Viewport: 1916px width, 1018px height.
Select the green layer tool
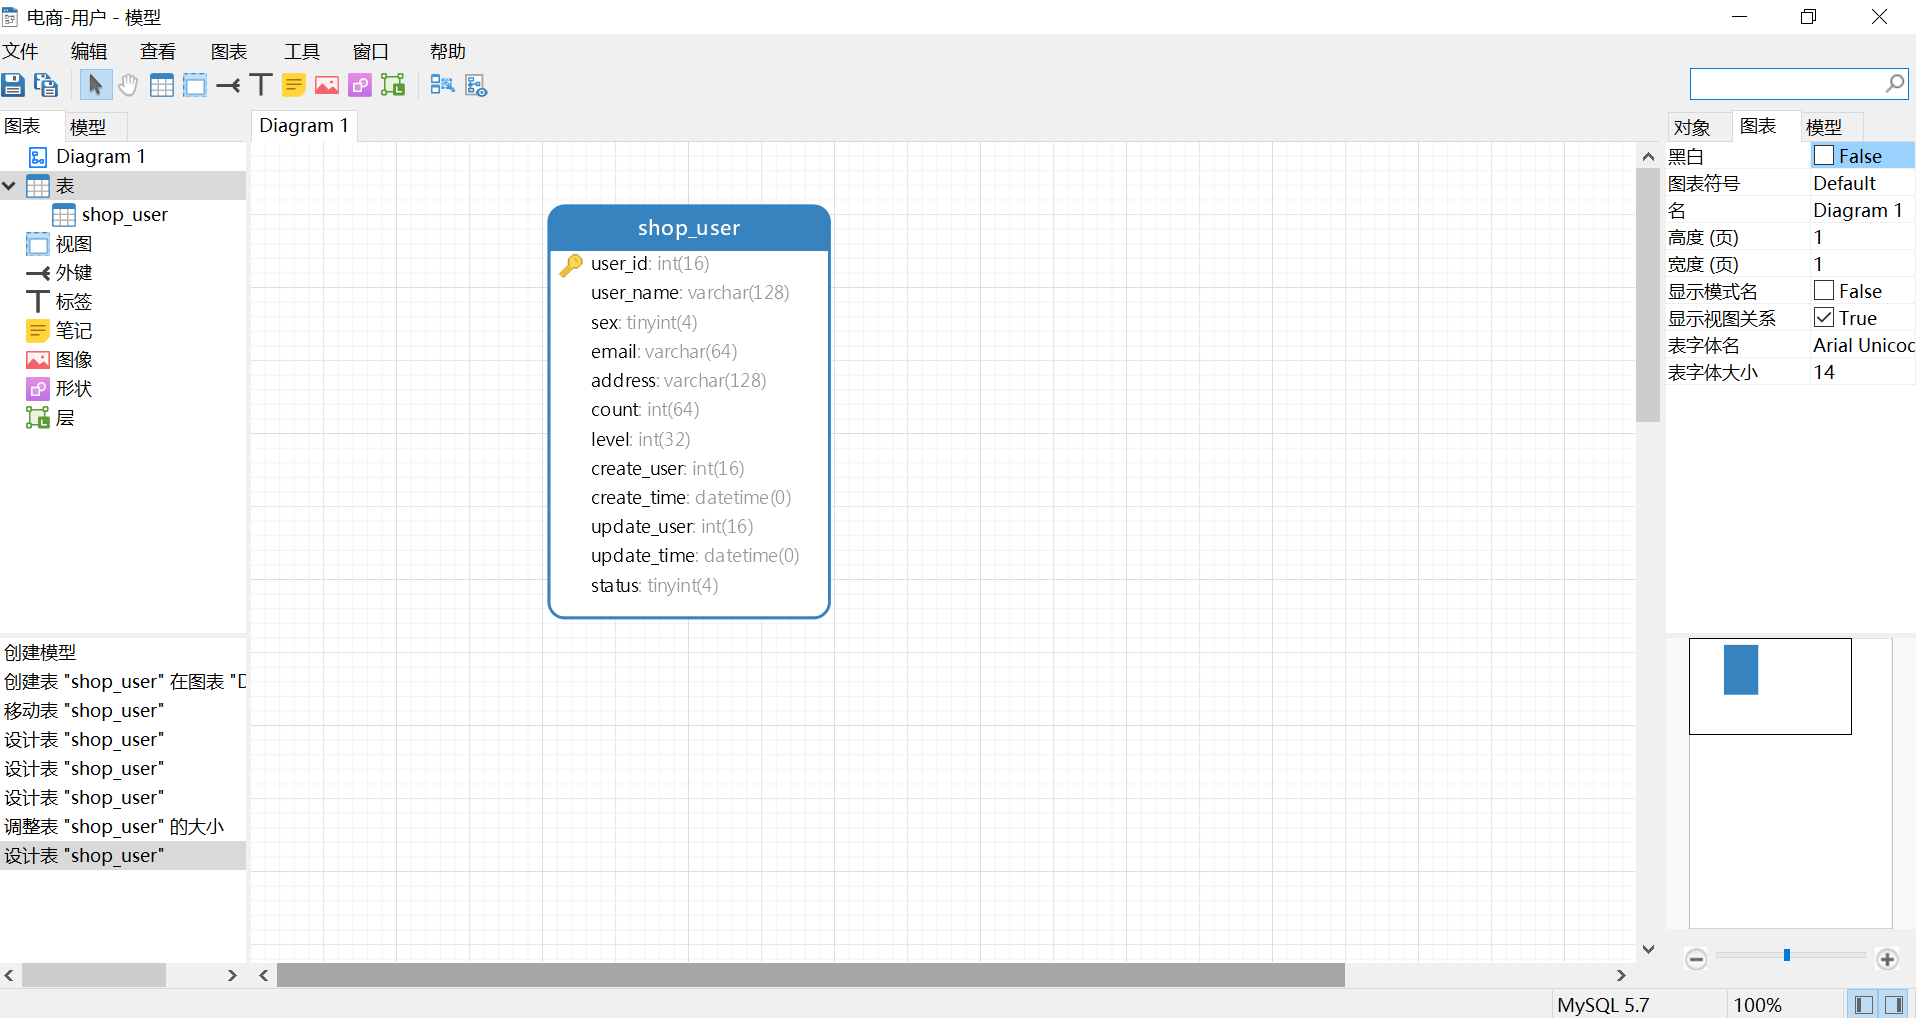(x=393, y=85)
